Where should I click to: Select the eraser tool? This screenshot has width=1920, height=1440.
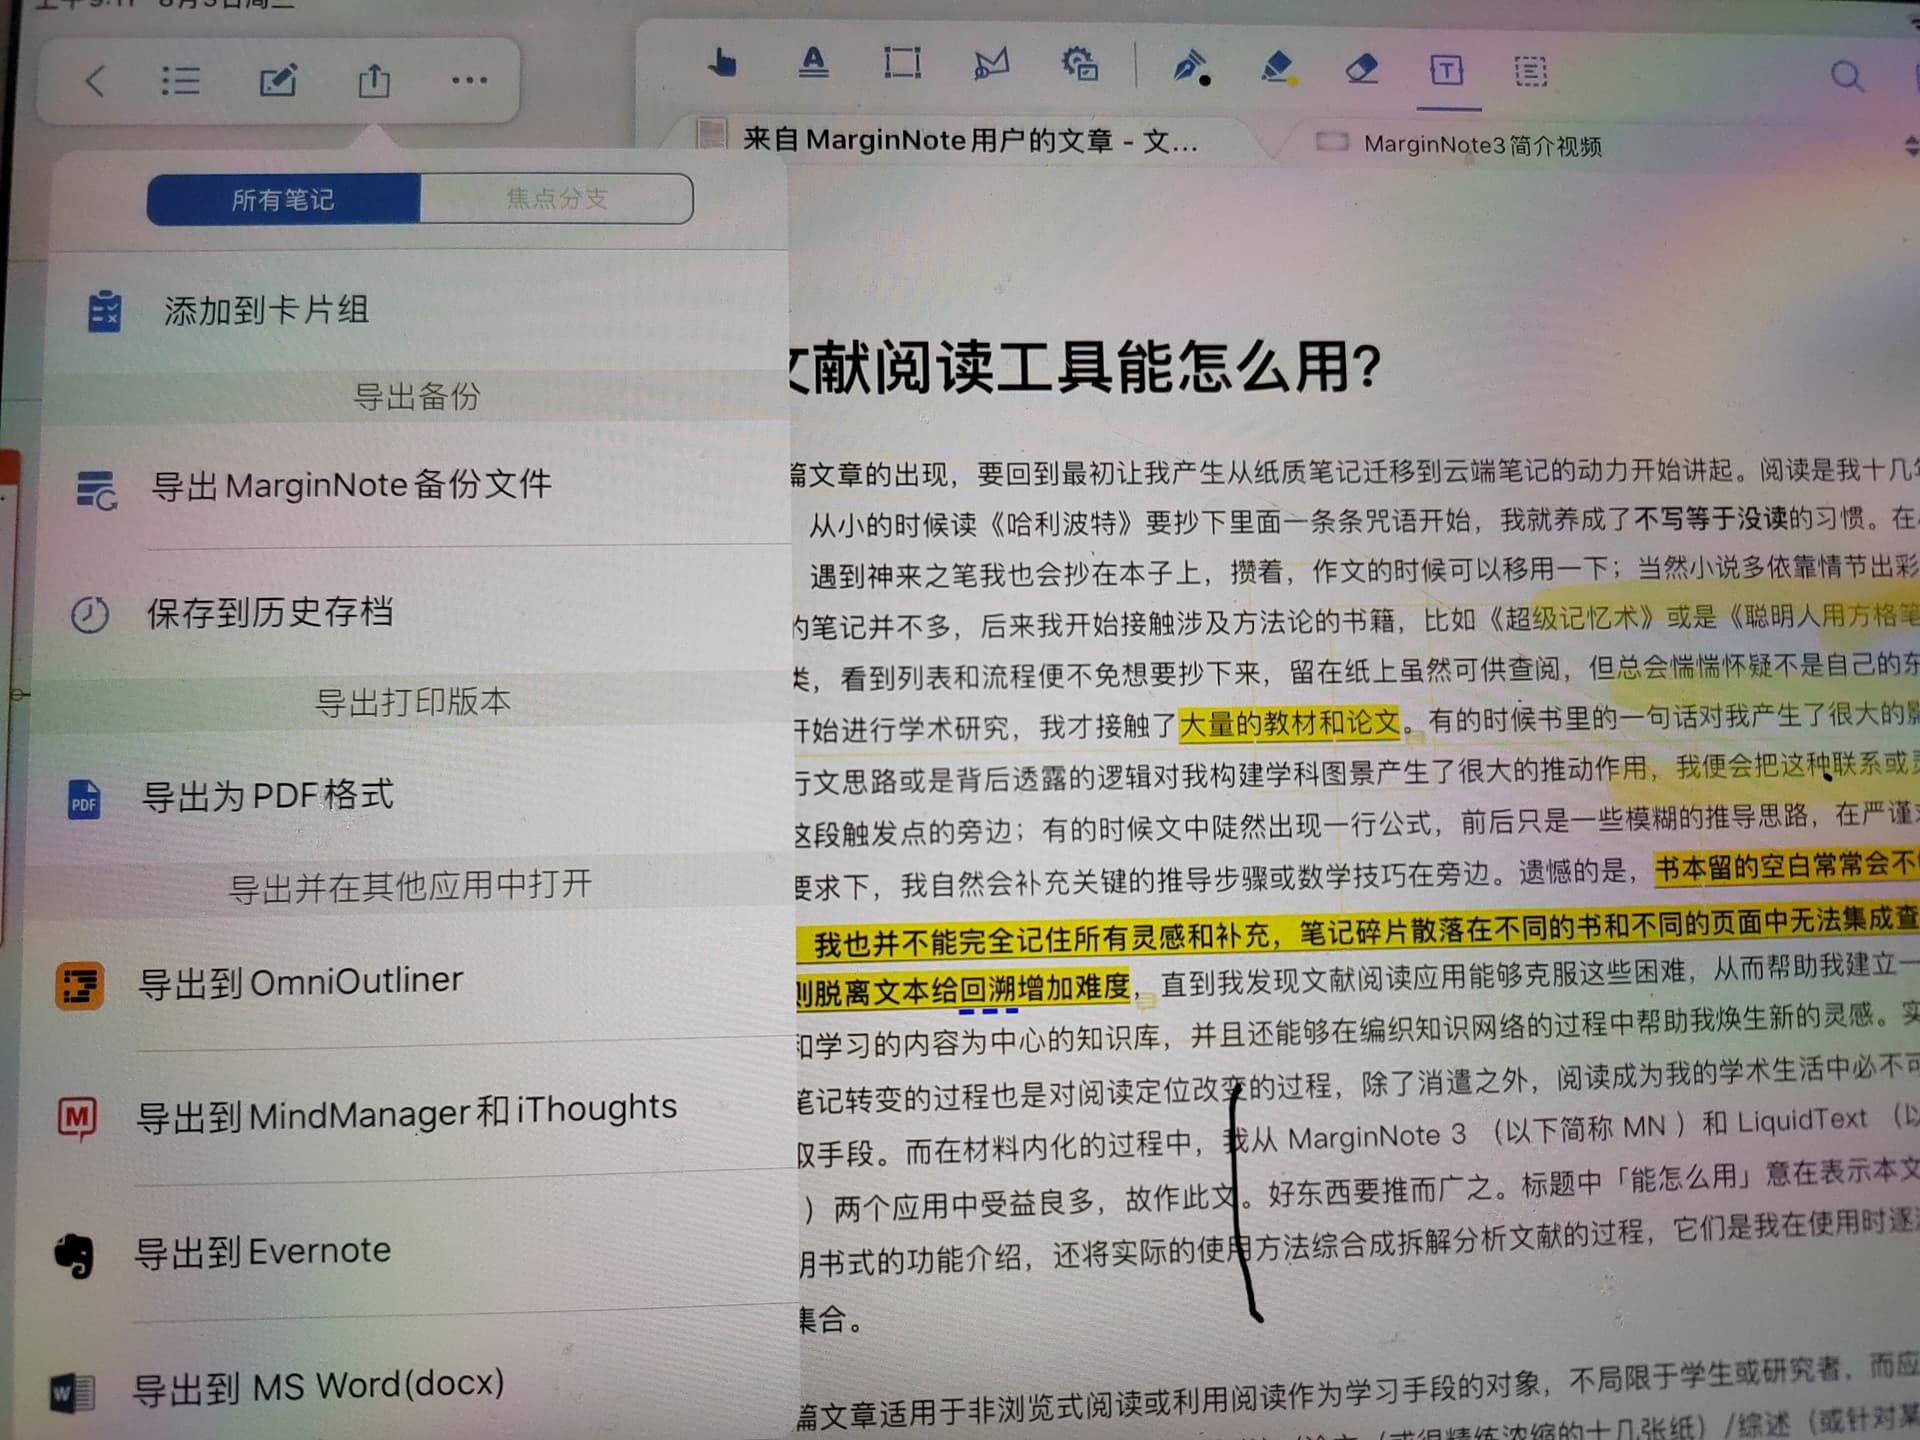[x=1362, y=69]
